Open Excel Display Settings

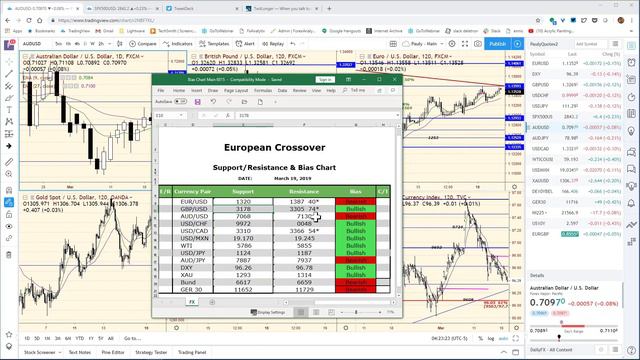(268, 312)
